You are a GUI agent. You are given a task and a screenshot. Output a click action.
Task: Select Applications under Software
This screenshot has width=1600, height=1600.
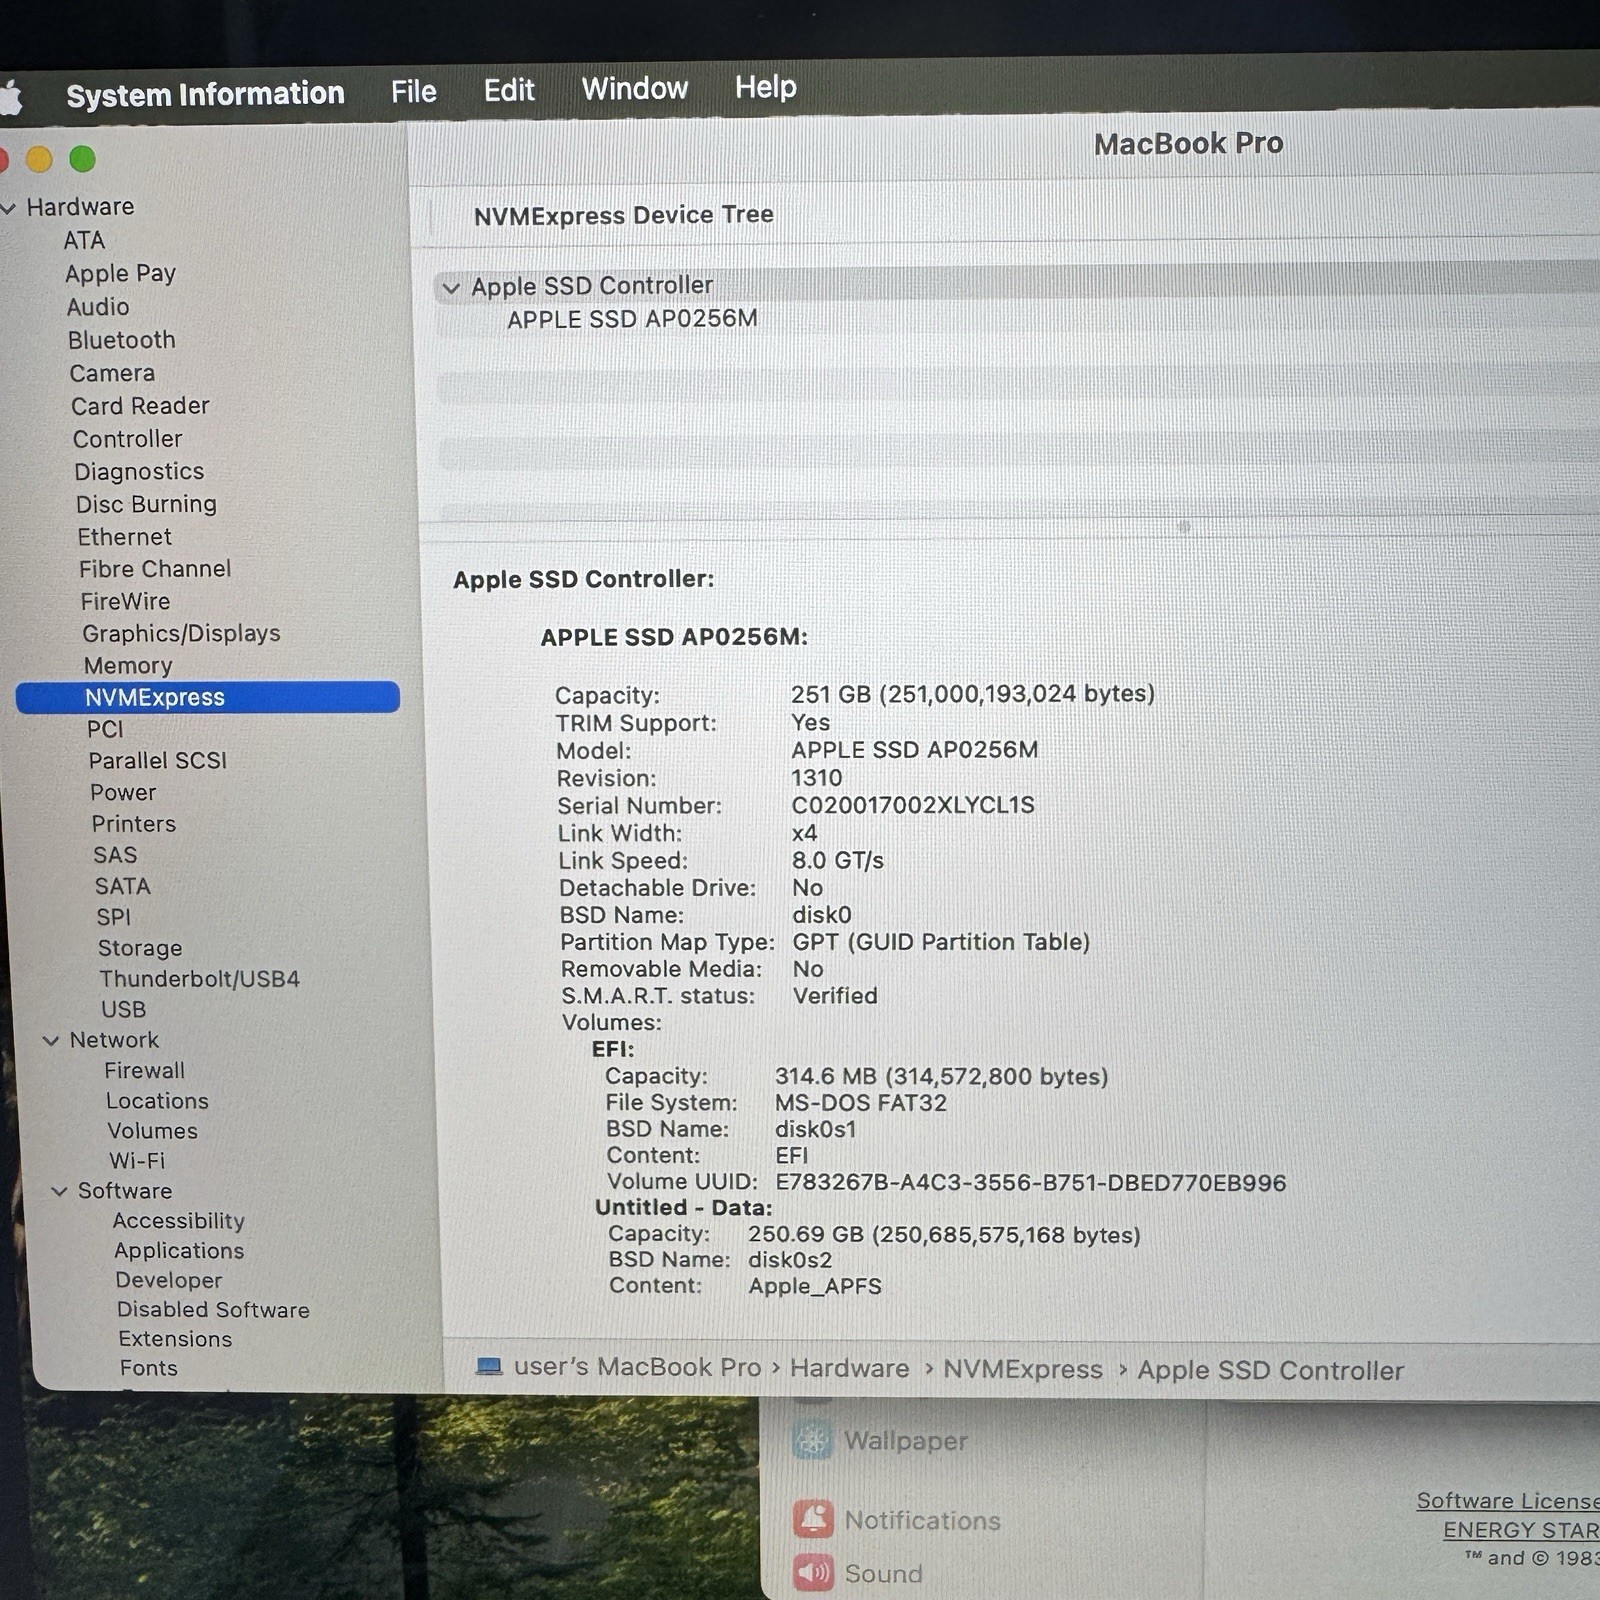pos(179,1251)
